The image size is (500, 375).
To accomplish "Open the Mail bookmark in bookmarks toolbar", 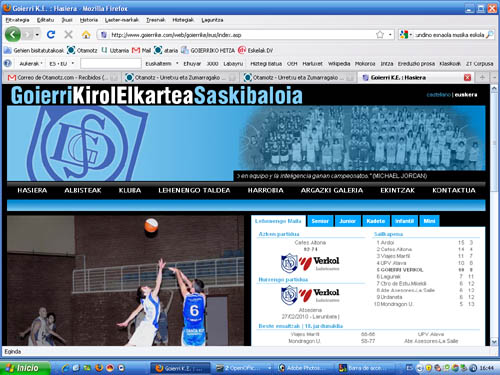I will [x=141, y=50].
